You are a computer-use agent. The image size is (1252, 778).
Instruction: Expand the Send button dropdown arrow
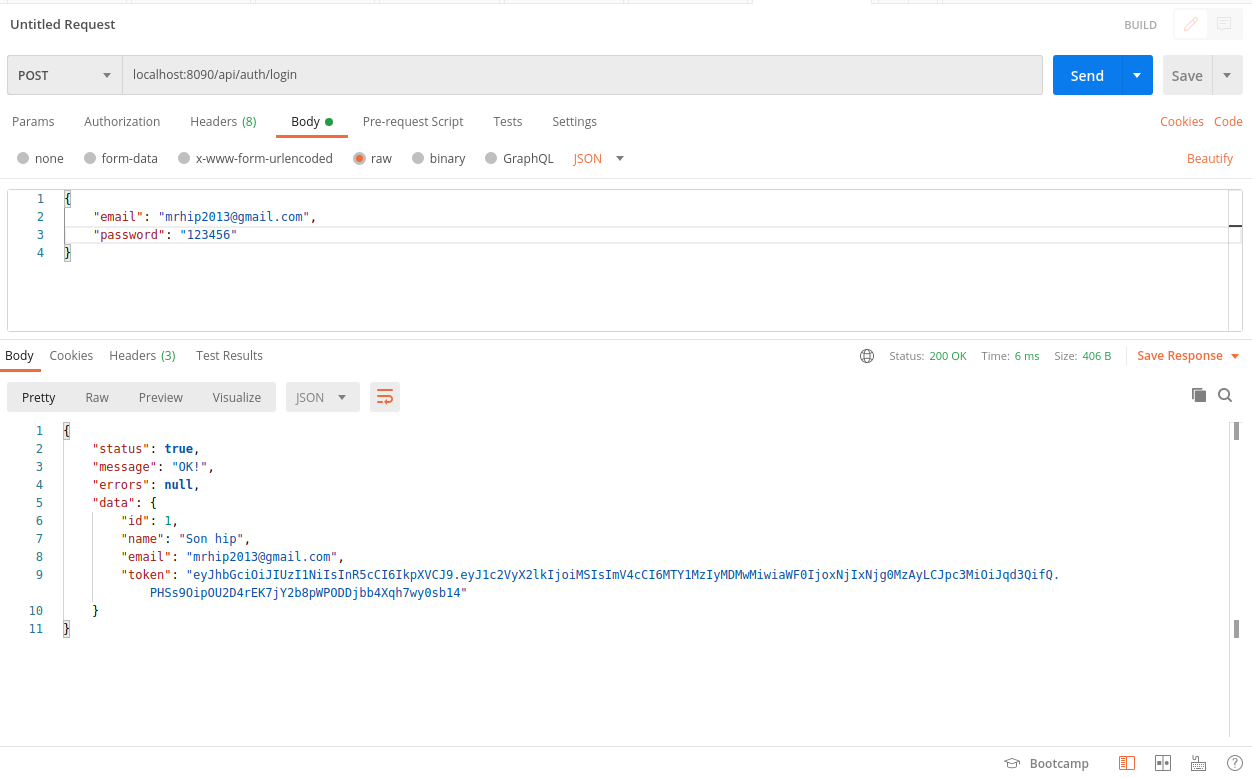1136,75
